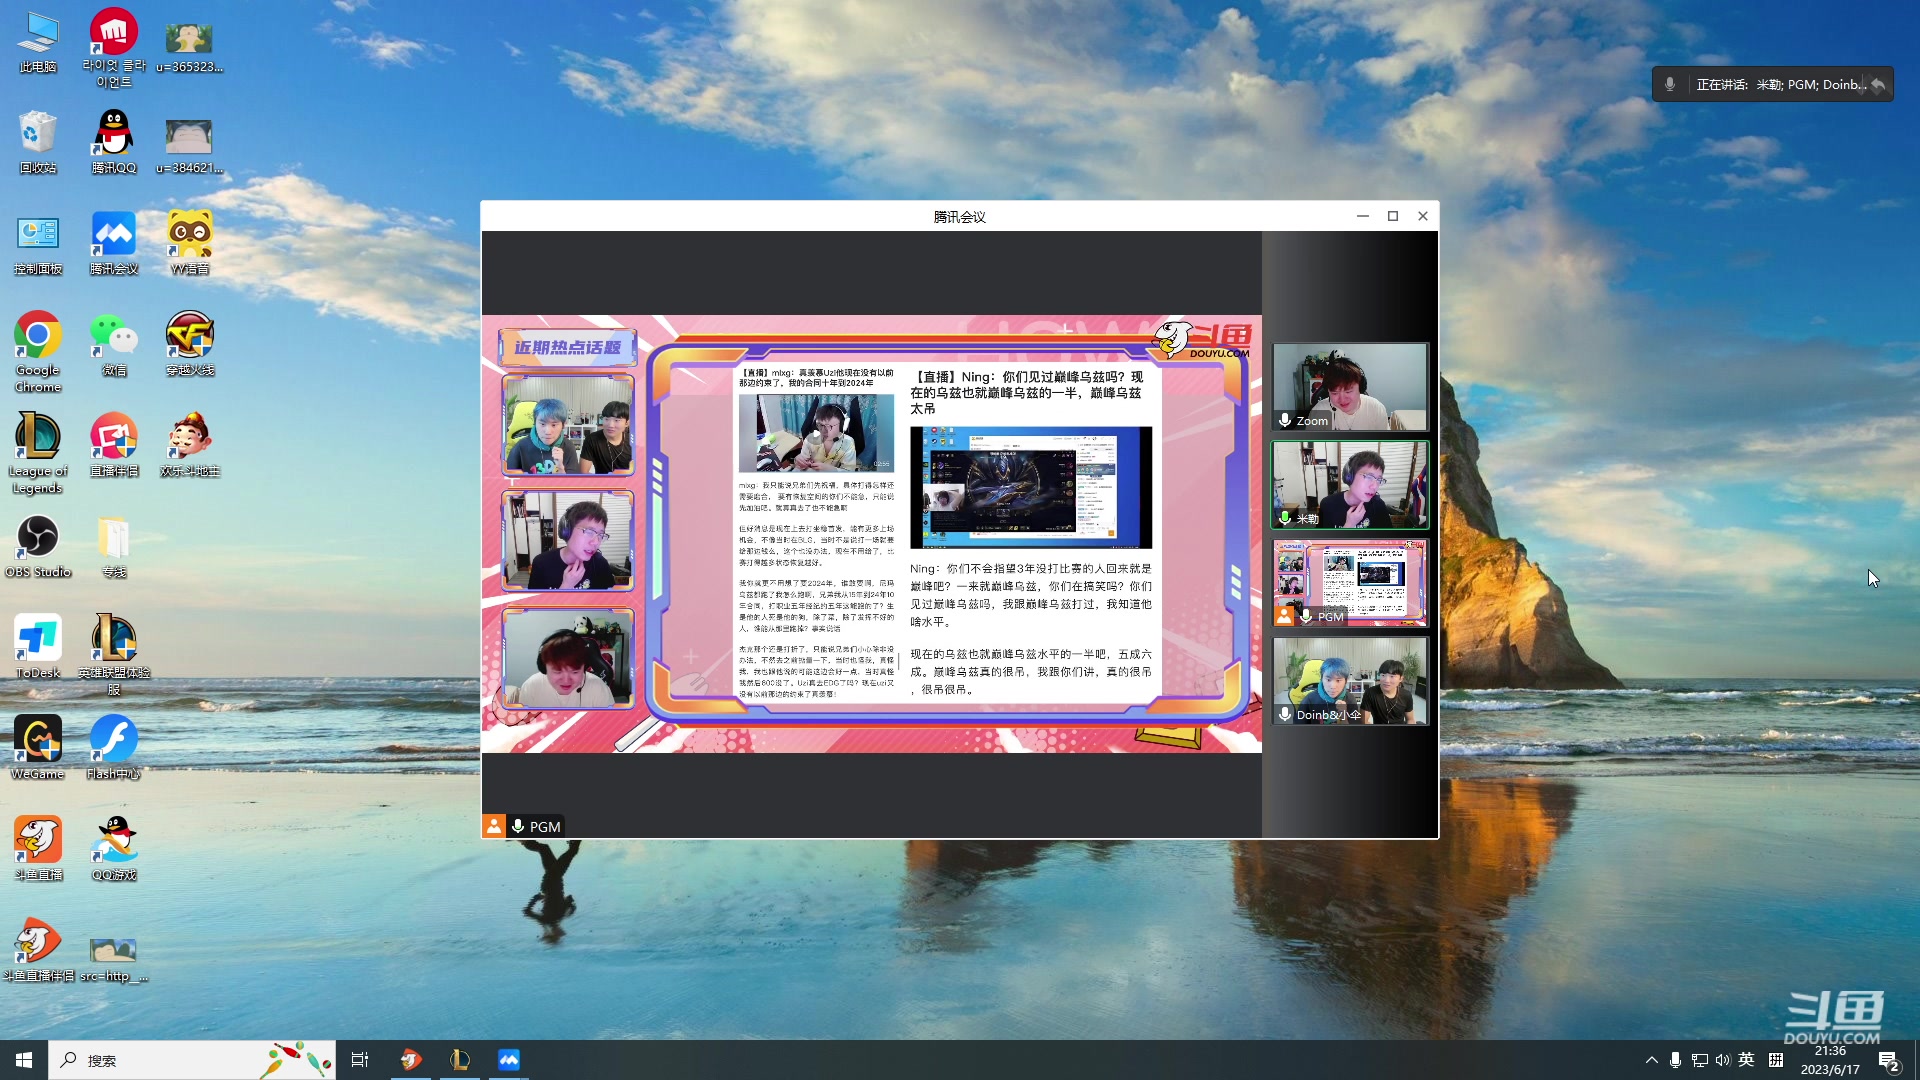This screenshot has width=1920, height=1080.
Task: Open WeGame desktop shortcut
Action: pos(38,748)
